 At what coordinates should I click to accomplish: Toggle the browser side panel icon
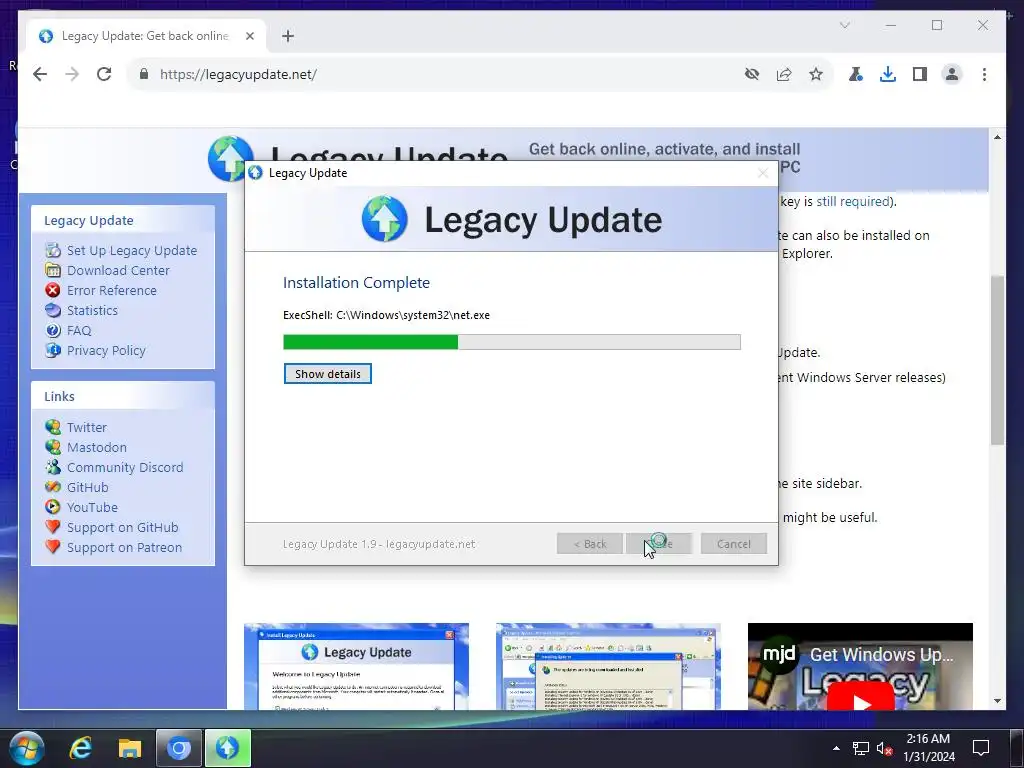click(920, 74)
